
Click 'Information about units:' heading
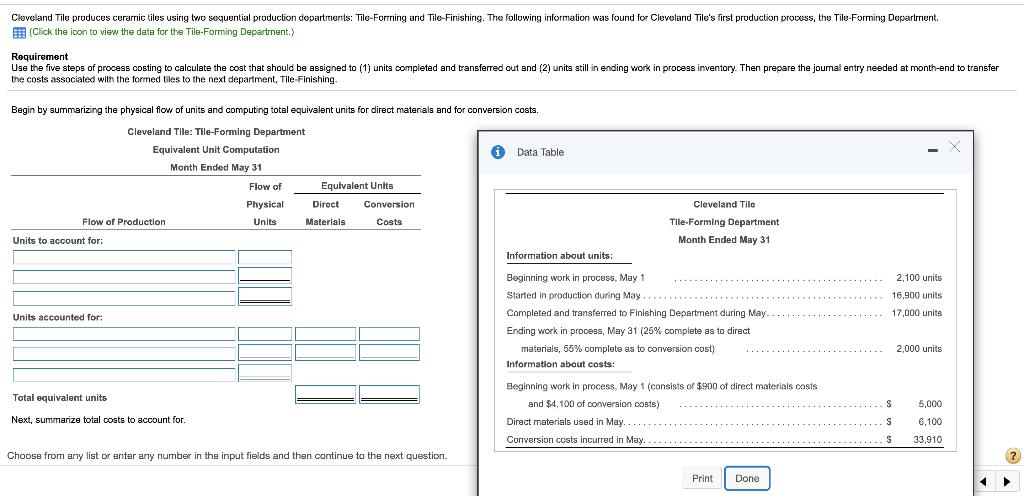(560, 256)
